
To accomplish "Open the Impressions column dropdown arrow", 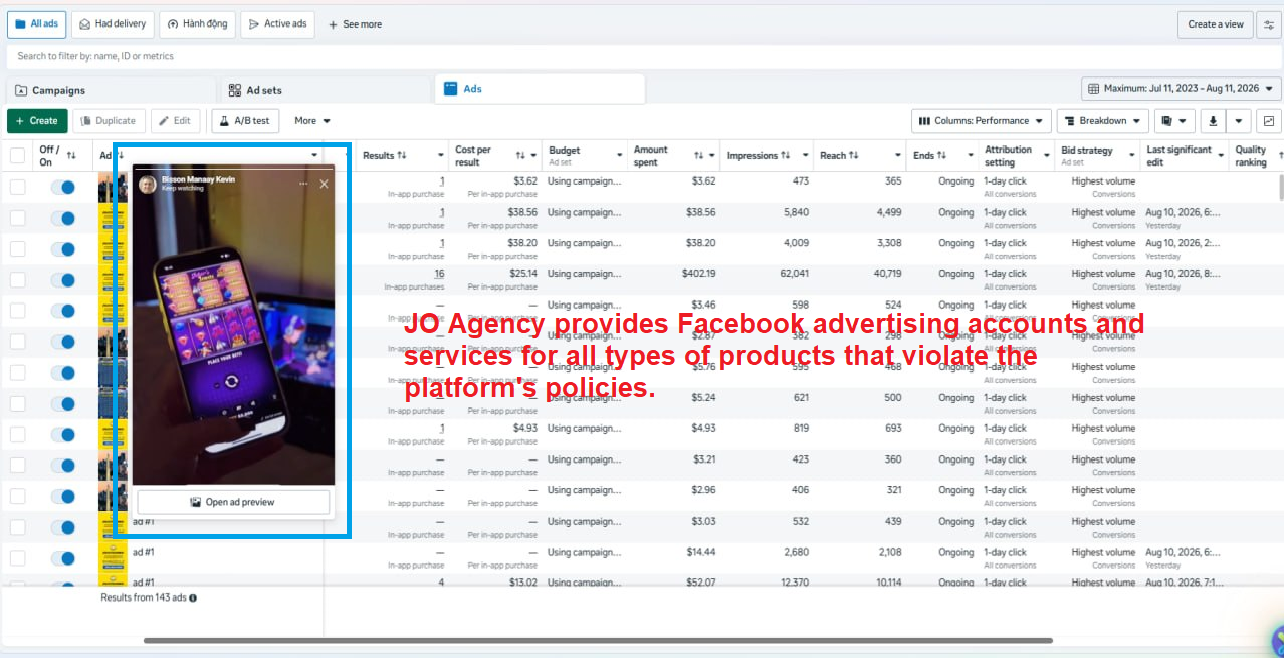I will 806,155.
